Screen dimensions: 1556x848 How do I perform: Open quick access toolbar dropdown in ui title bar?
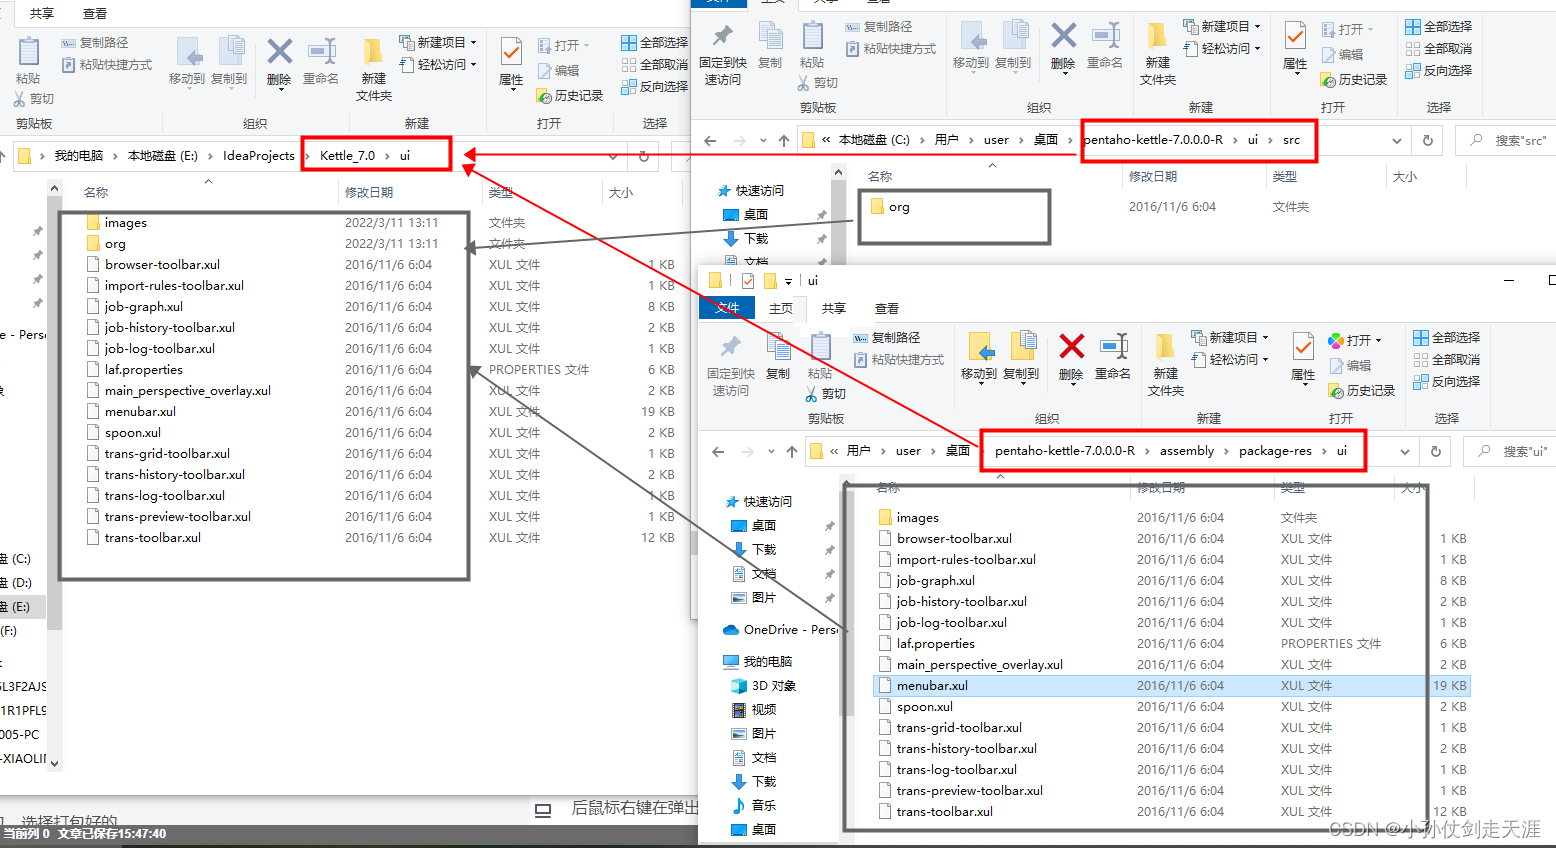788,281
